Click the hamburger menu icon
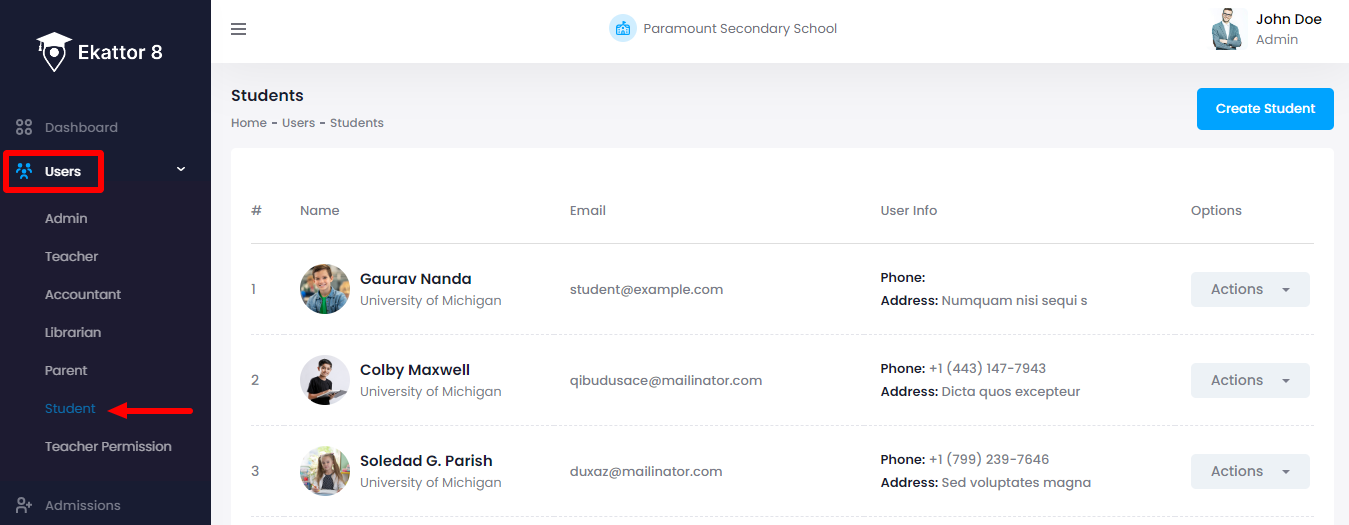1349x525 pixels. coord(238,29)
